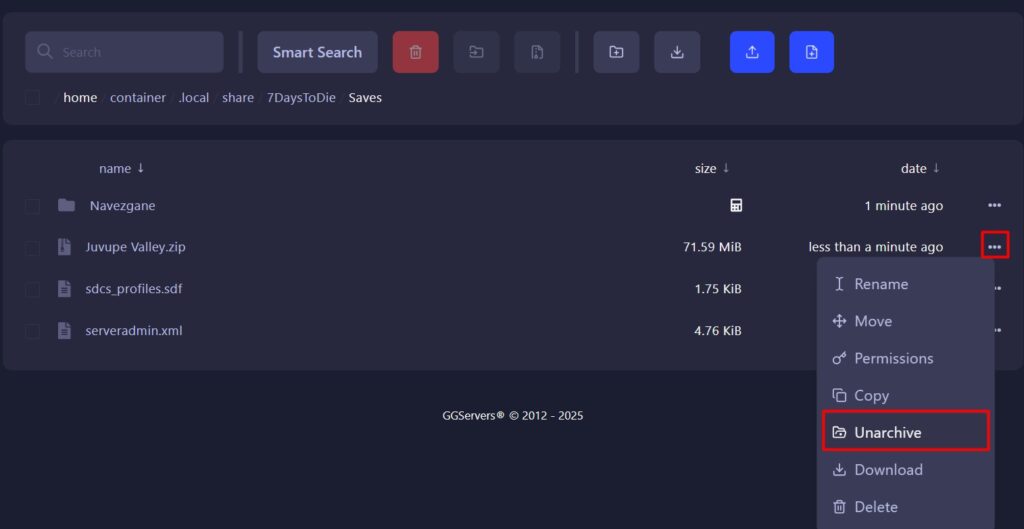Click the gray download toolbar icon
Viewport: 1024px width, 529px height.
677,52
